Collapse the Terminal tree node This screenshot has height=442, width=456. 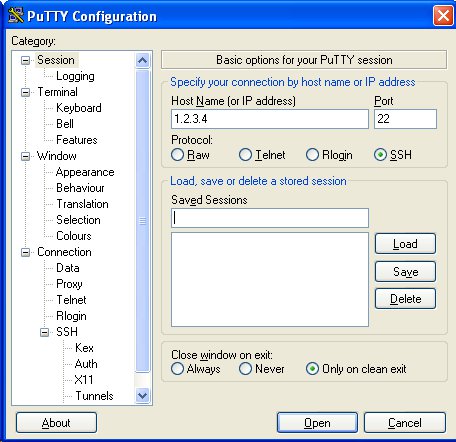point(25,92)
